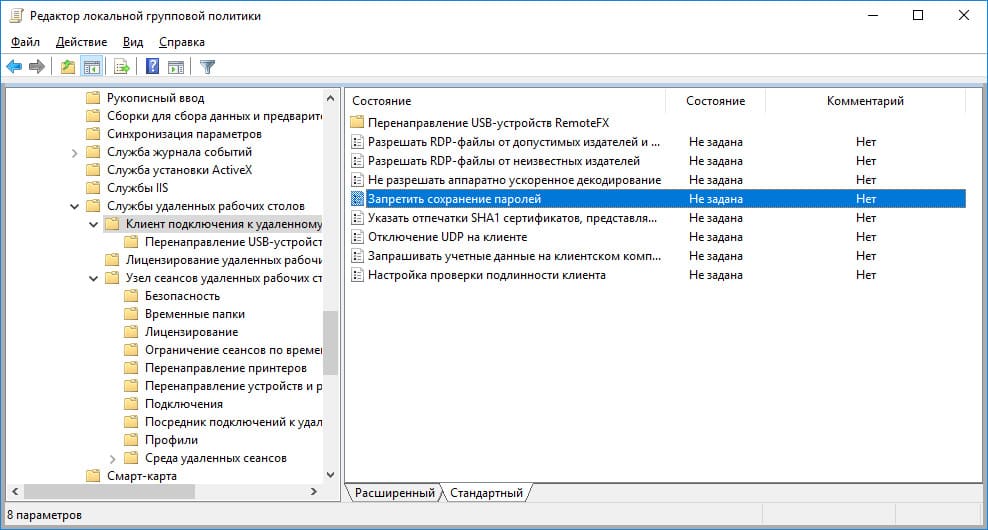The height and width of the screenshot is (530, 988).
Task: Collapse the Службы удаленных рабочих столов node
Action: [x=75, y=206]
